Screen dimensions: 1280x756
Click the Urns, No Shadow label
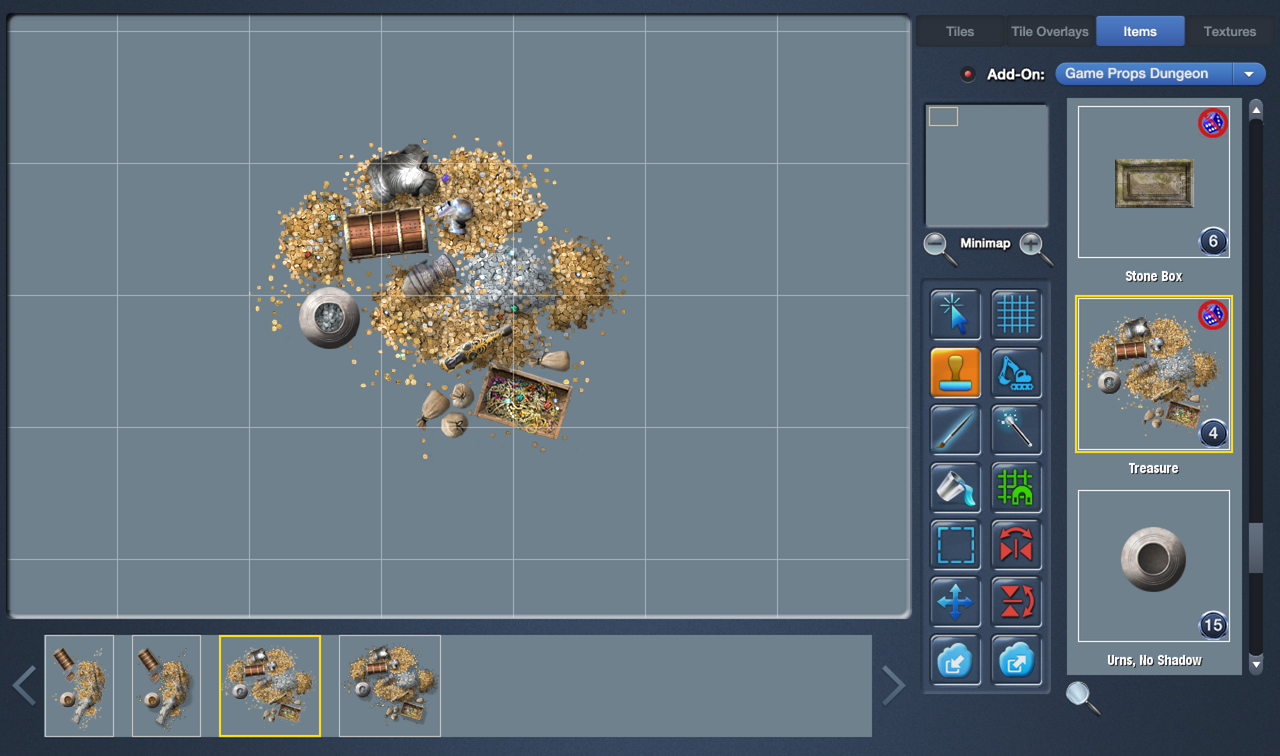[1154, 660]
